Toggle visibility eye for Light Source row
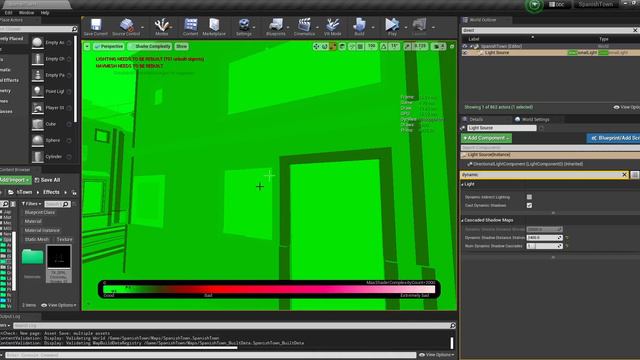Viewport: 640px width, 360px height. tap(464, 53)
